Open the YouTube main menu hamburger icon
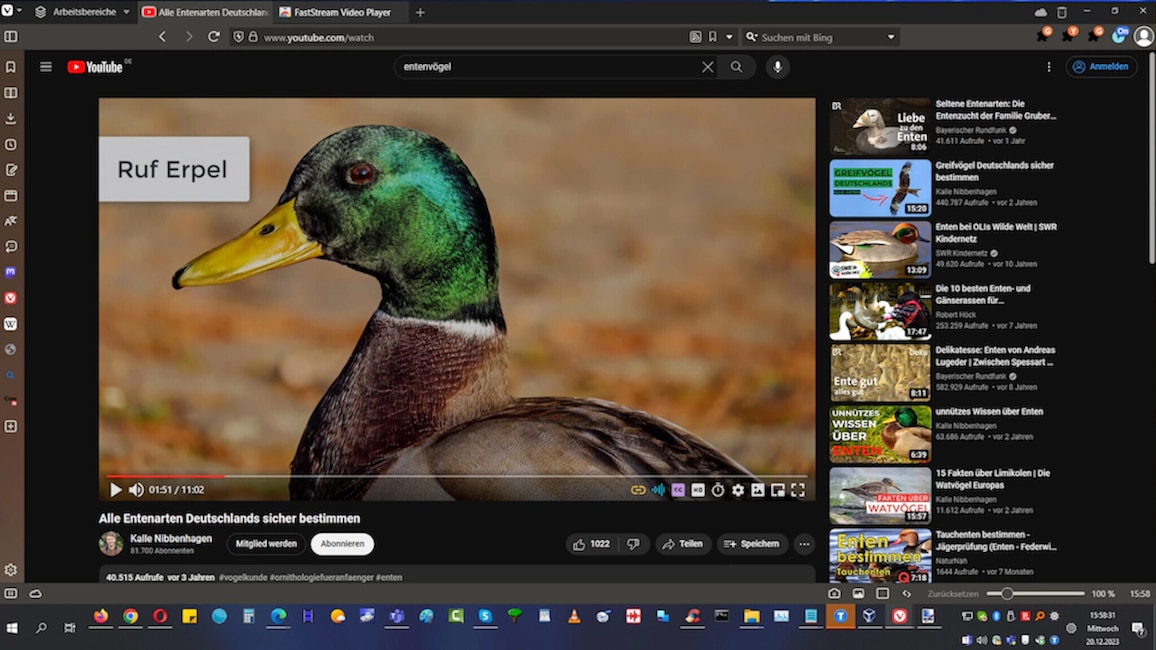 (x=45, y=66)
